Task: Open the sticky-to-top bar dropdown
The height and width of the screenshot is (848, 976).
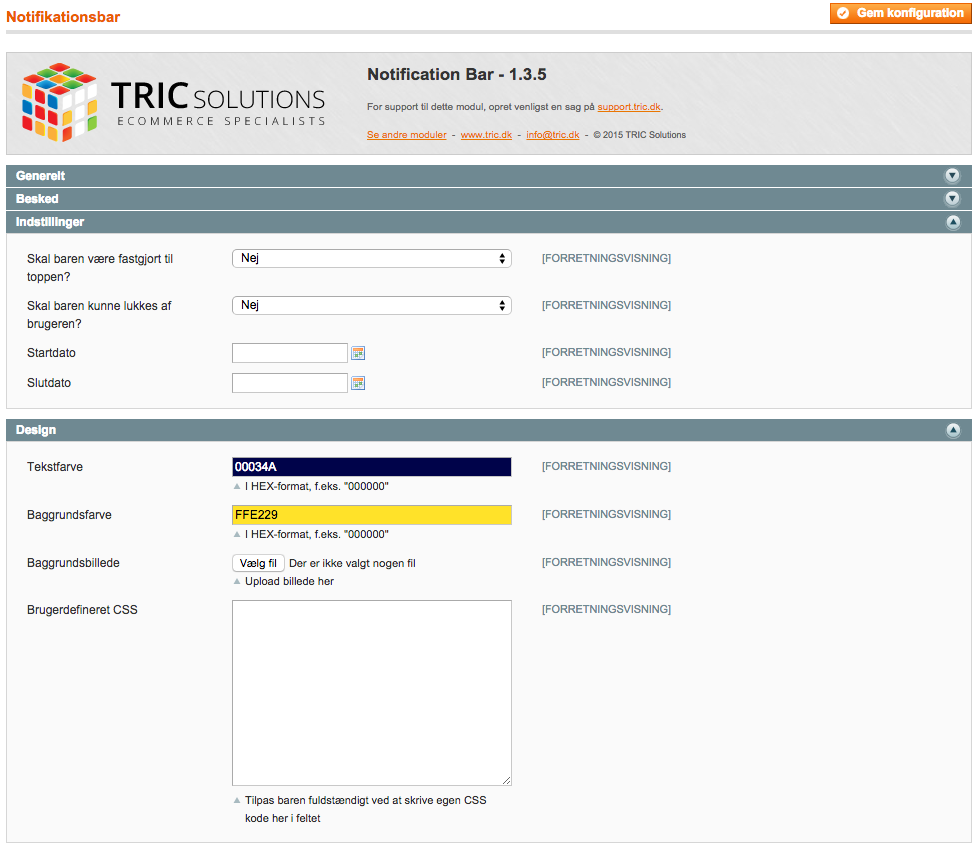Action: coord(371,259)
